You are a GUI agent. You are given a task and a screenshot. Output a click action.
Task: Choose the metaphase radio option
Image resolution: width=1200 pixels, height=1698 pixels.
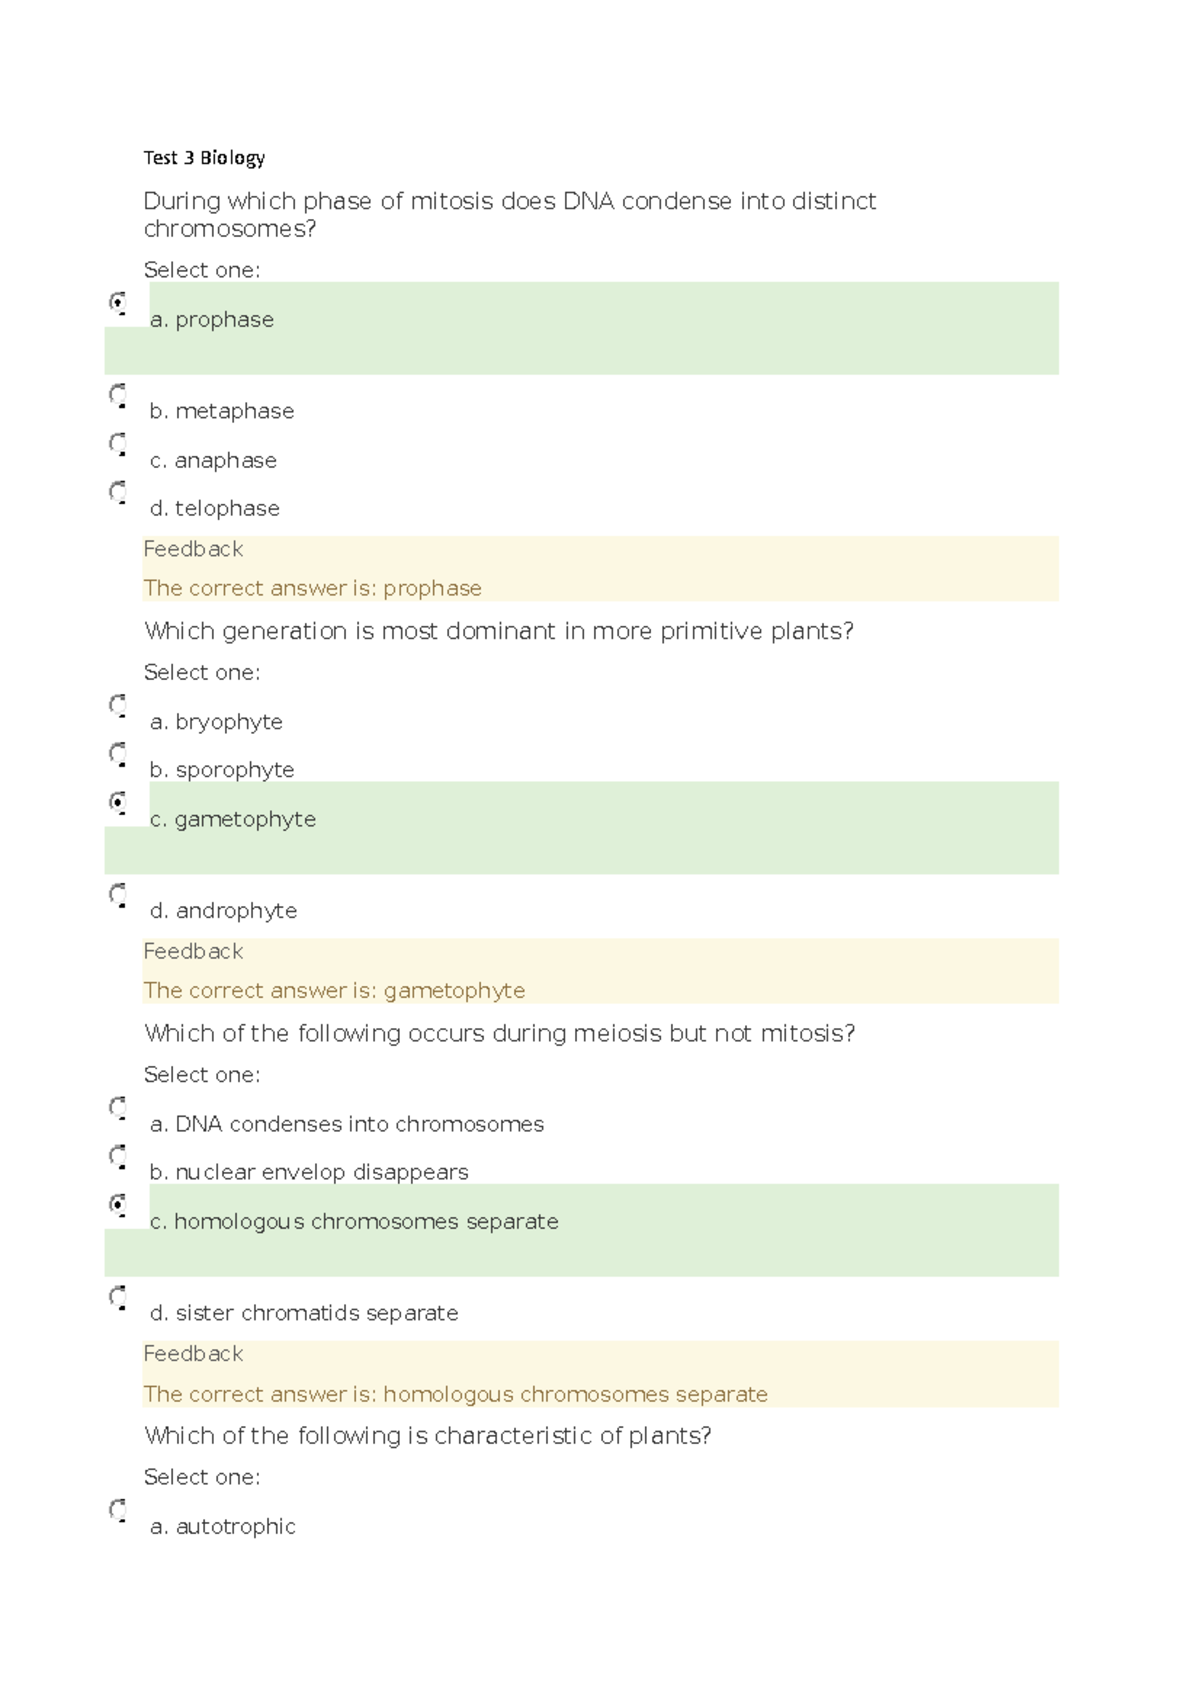coord(118,394)
